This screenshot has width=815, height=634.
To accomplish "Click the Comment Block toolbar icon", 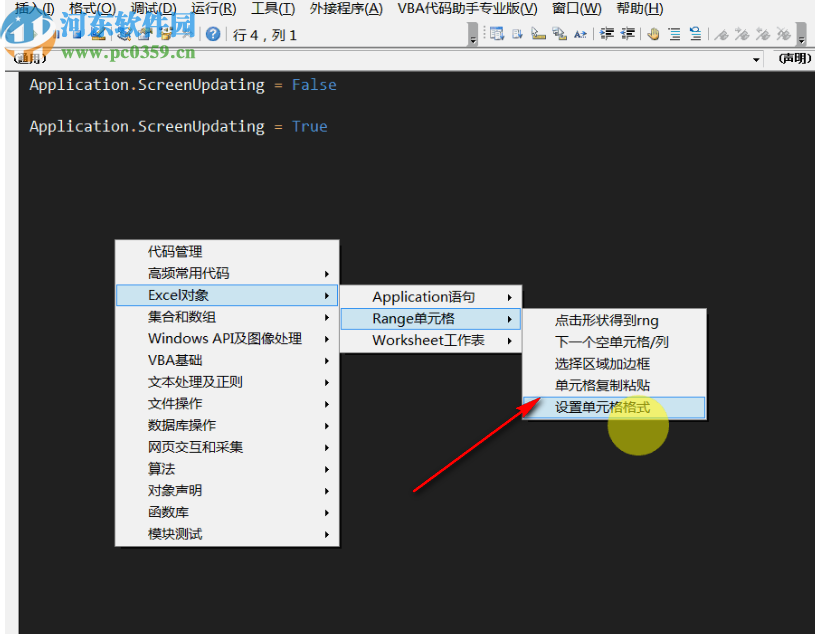I will click(x=674, y=34).
